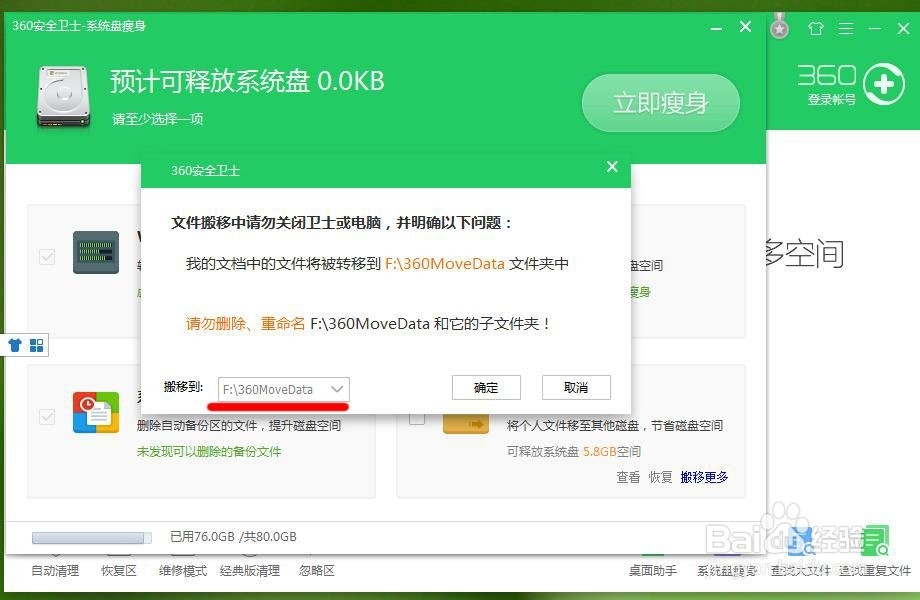Click the memory chip icon
Screen dimensions: 920x600
pyautogui.click(x=96, y=252)
